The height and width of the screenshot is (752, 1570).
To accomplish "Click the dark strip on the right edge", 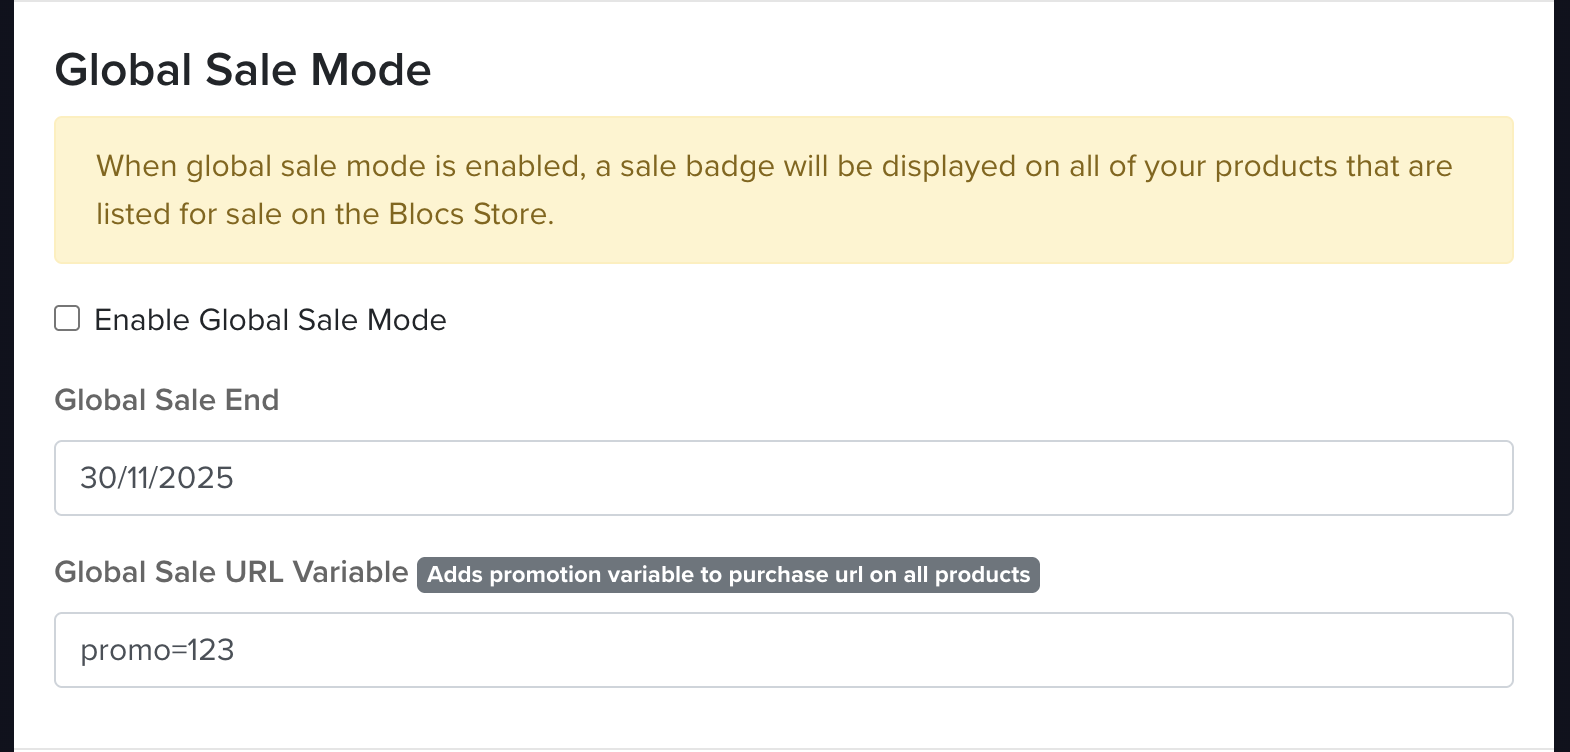I will [x=1561, y=376].
